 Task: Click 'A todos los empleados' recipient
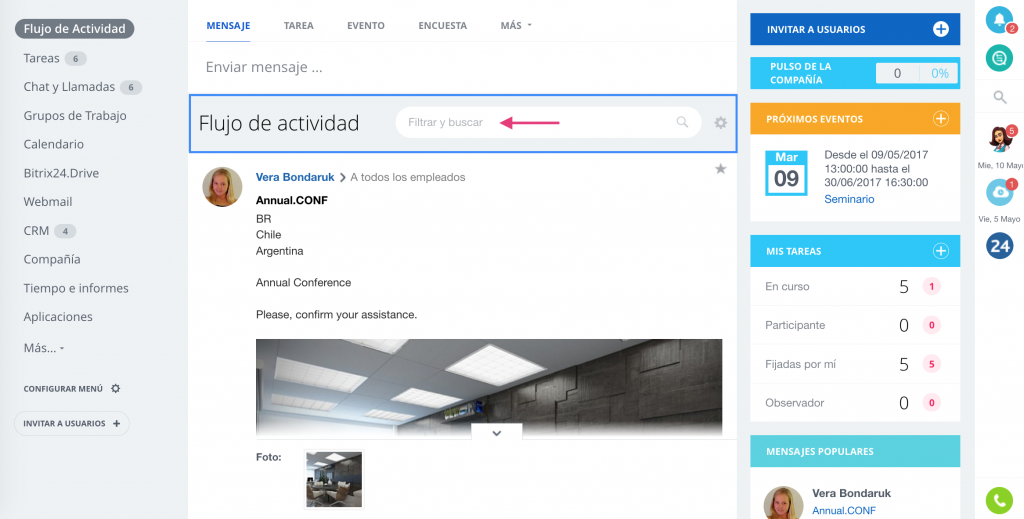pyautogui.click(x=408, y=177)
